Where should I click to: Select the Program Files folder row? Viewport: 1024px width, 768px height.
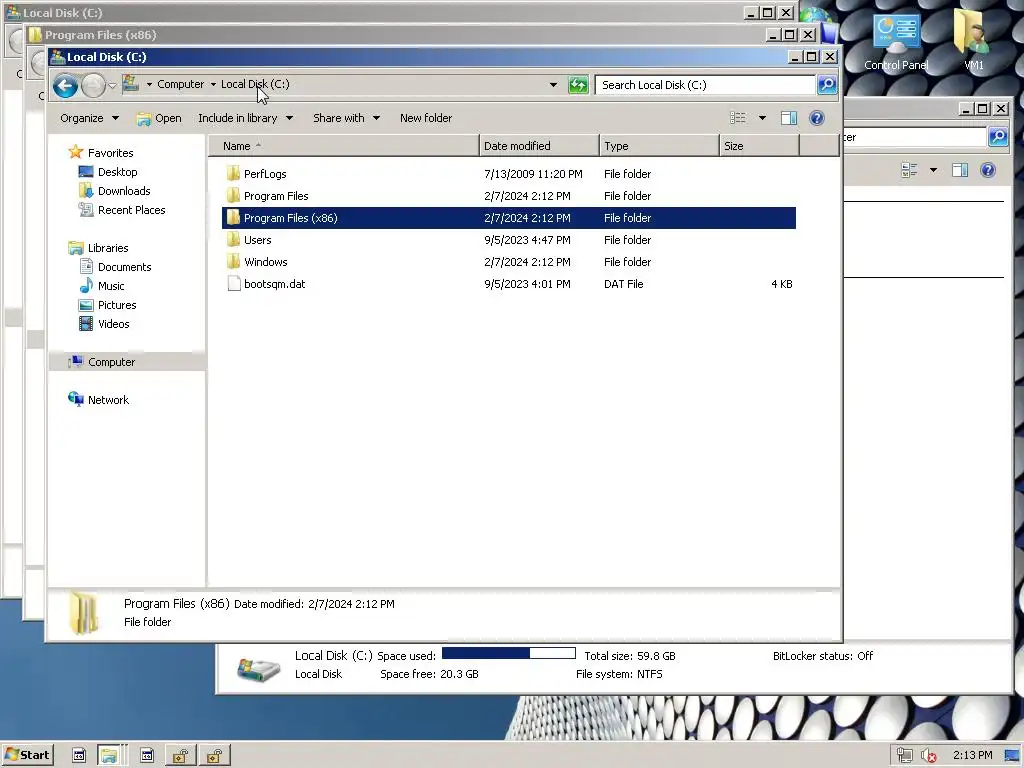click(509, 196)
